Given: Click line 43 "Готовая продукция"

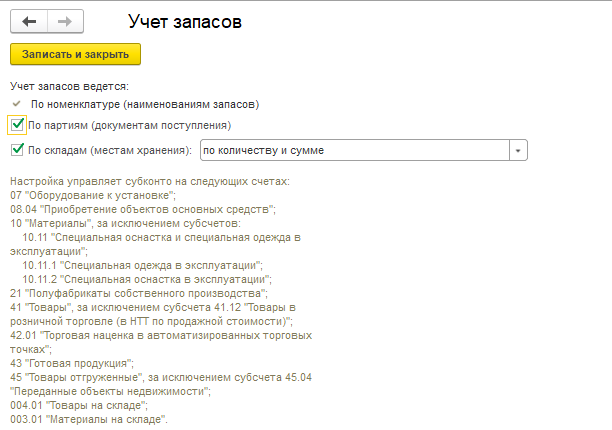Looking at the screenshot, I should 72,364.
